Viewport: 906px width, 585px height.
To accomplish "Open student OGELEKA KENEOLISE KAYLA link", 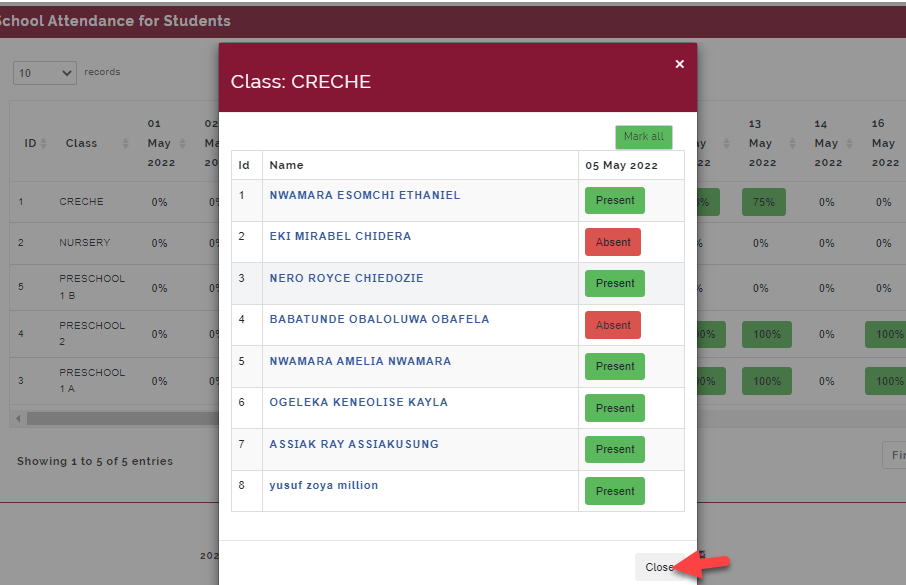I will [x=358, y=402].
